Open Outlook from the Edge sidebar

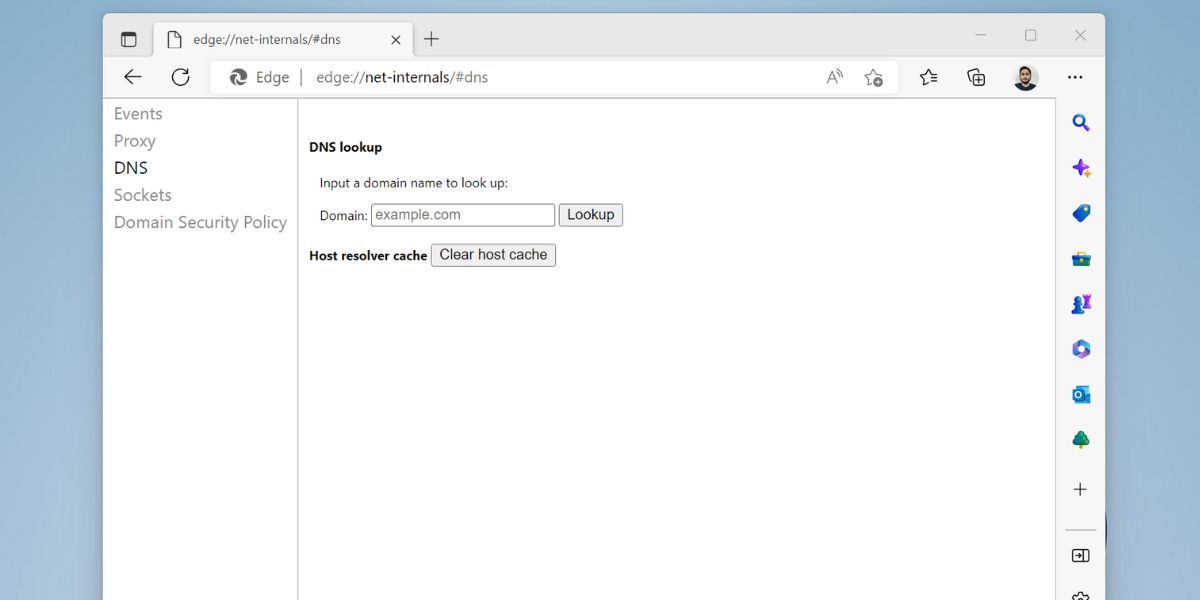1080,393
